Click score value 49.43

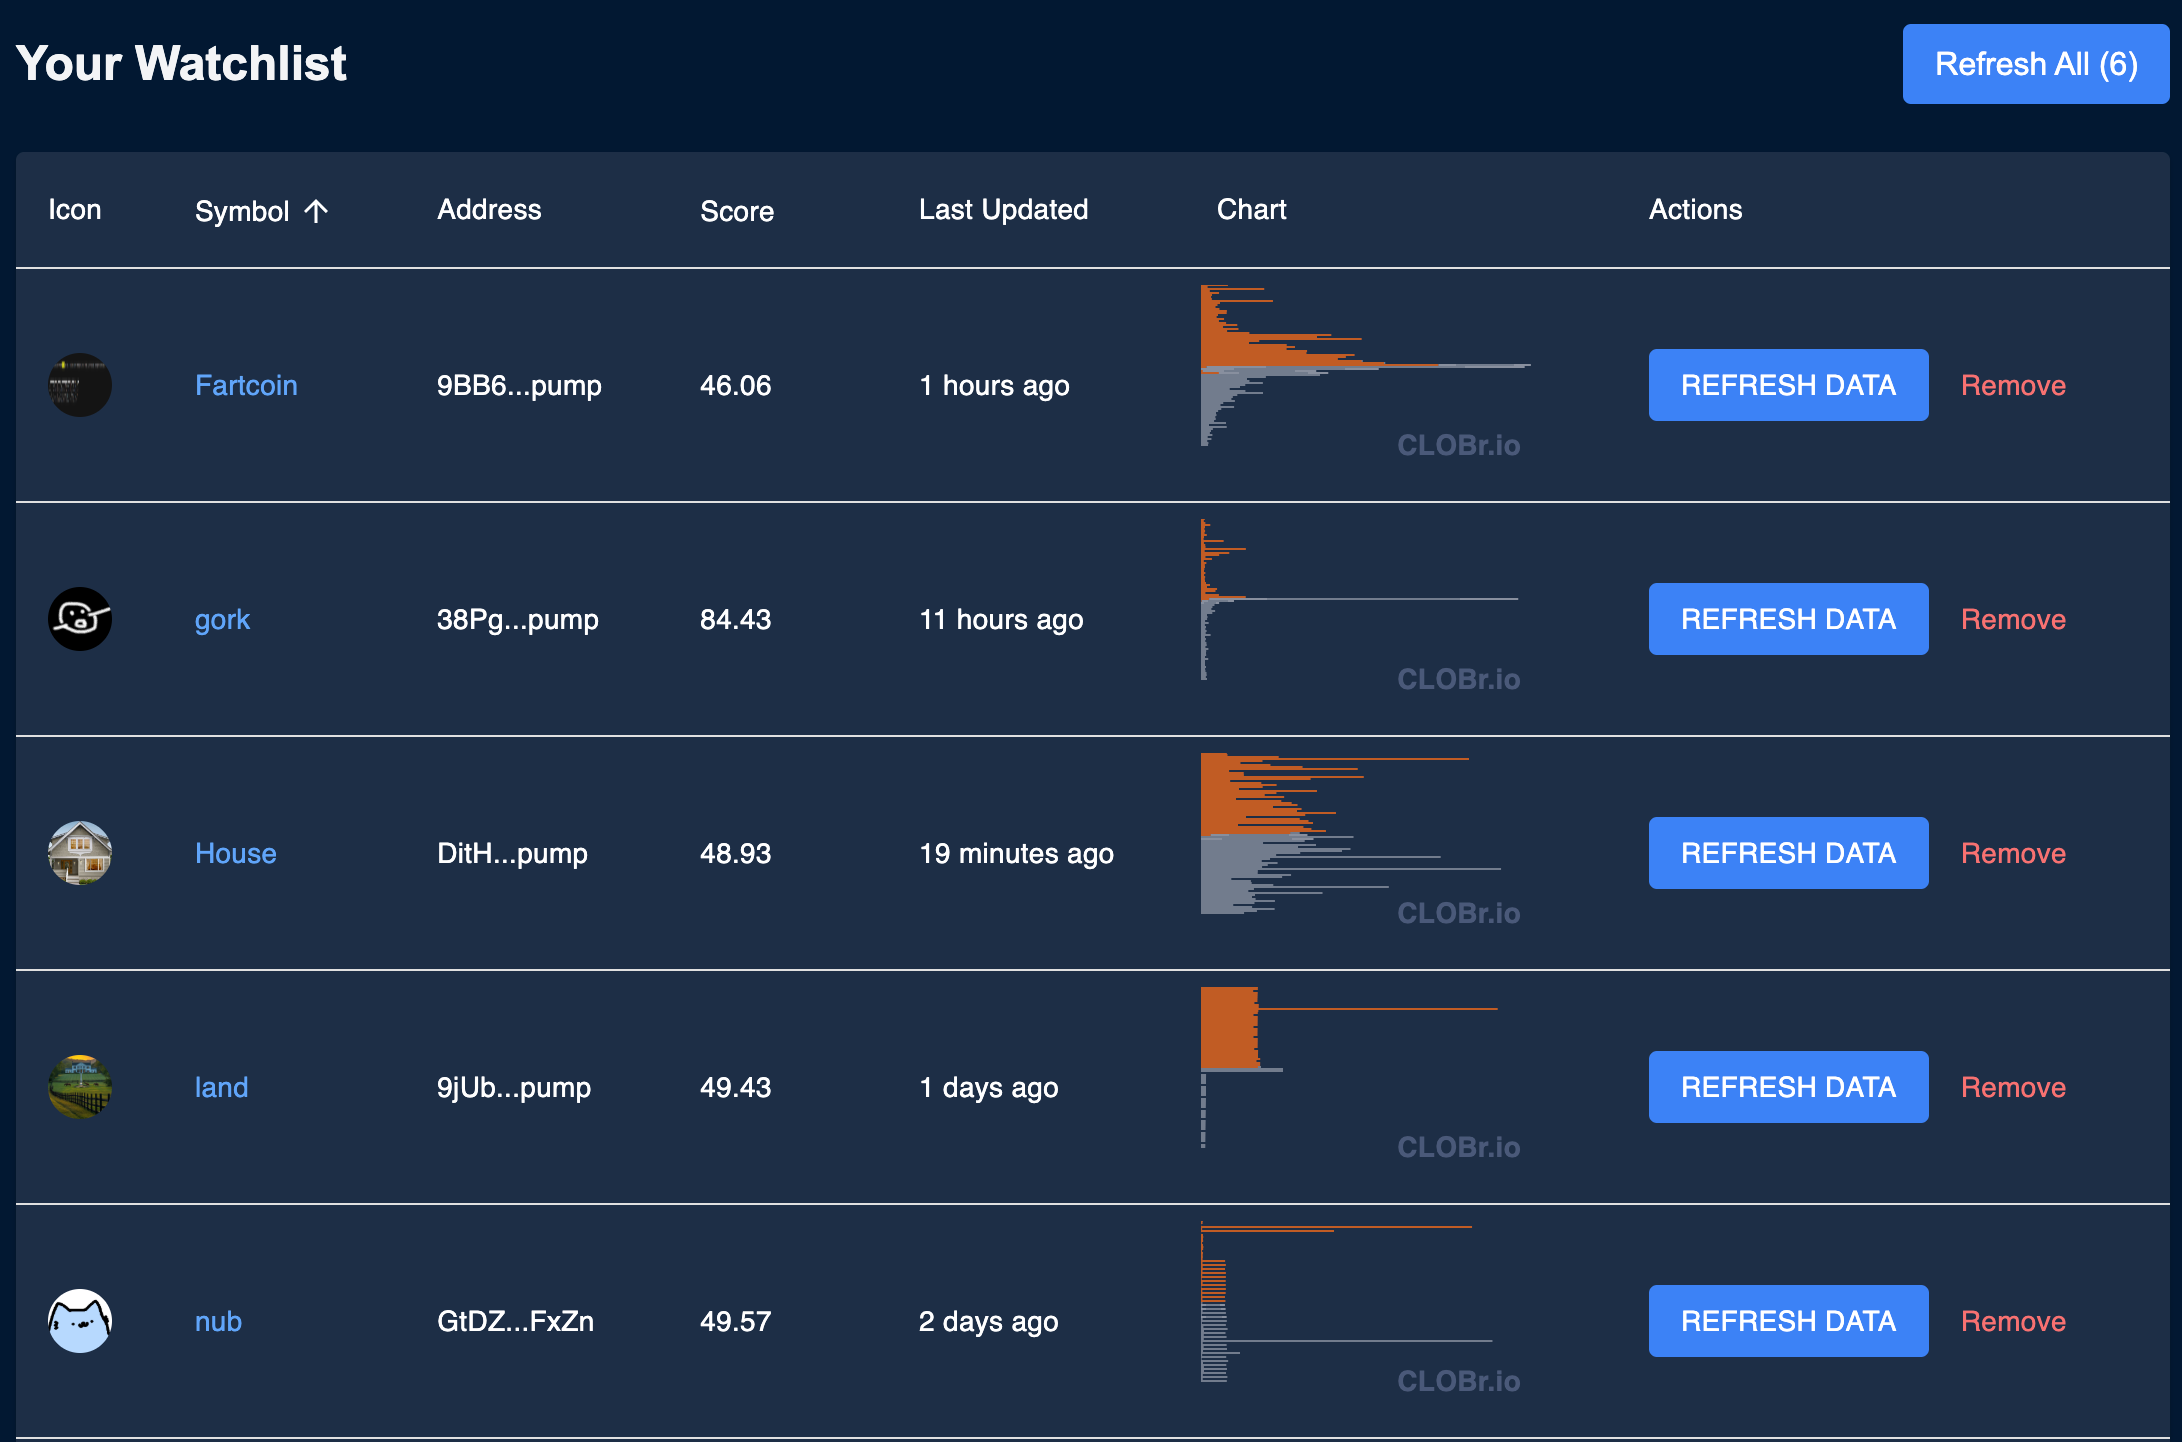[x=736, y=1087]
